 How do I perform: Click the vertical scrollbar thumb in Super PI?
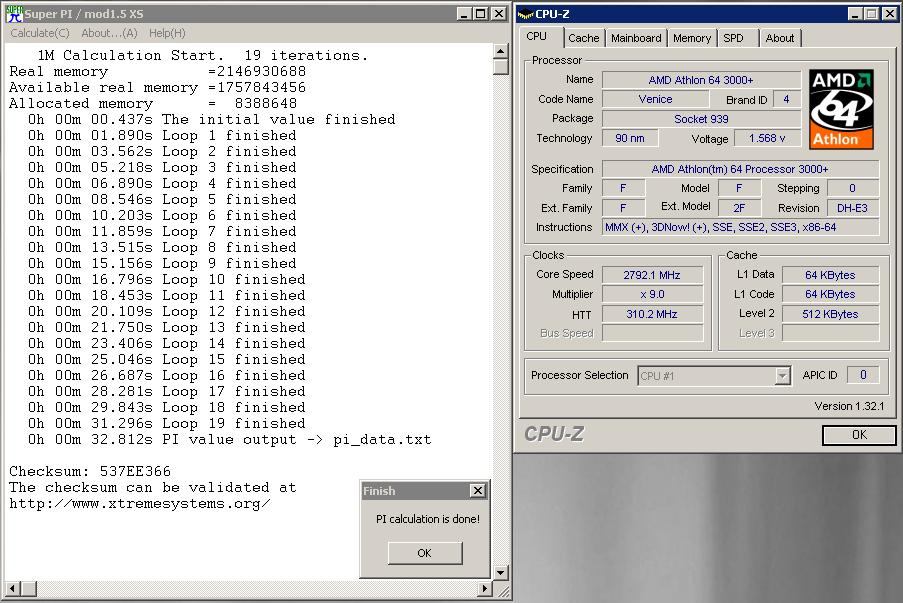click(500, 67)
